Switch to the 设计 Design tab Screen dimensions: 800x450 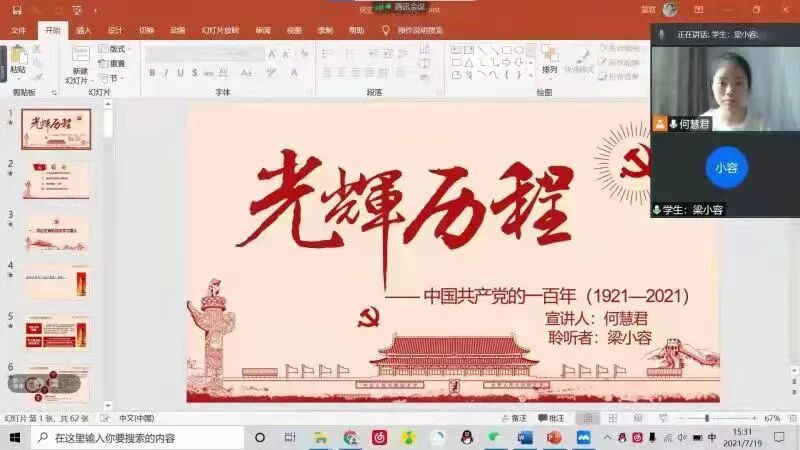pos(115,31)
